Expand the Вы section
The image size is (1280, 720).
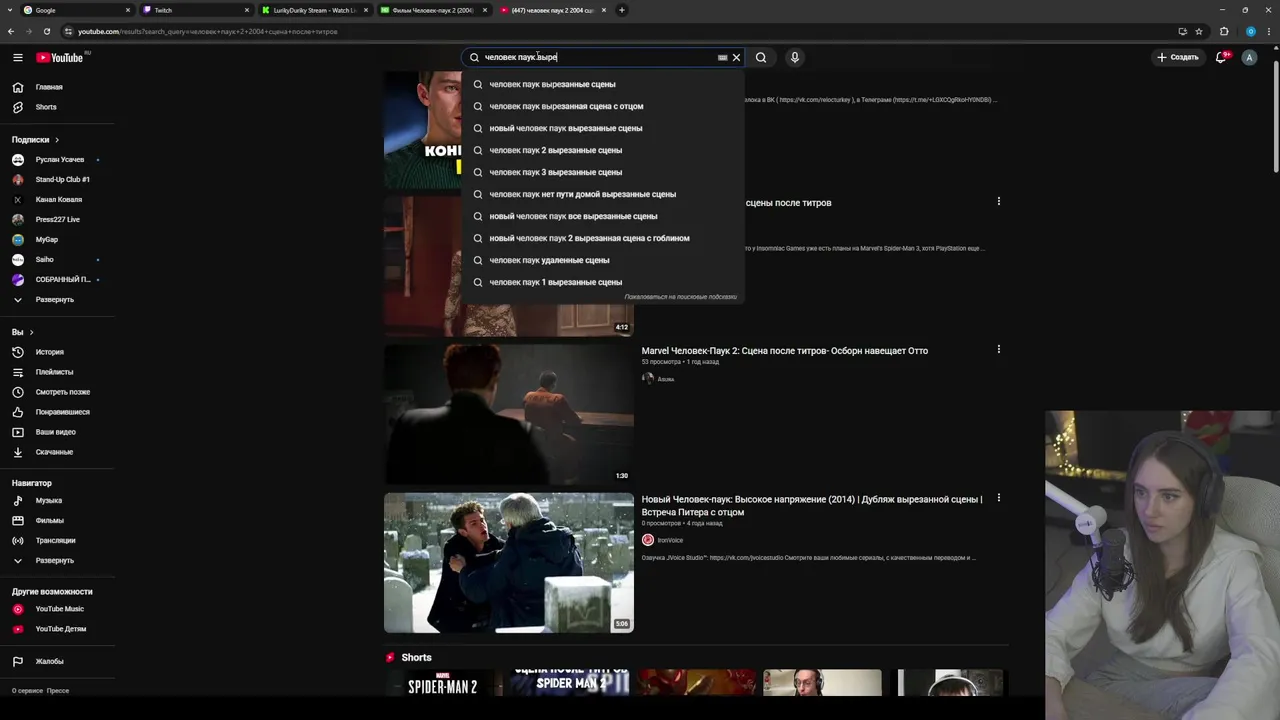pyautogui.click(x=22, y=332)
